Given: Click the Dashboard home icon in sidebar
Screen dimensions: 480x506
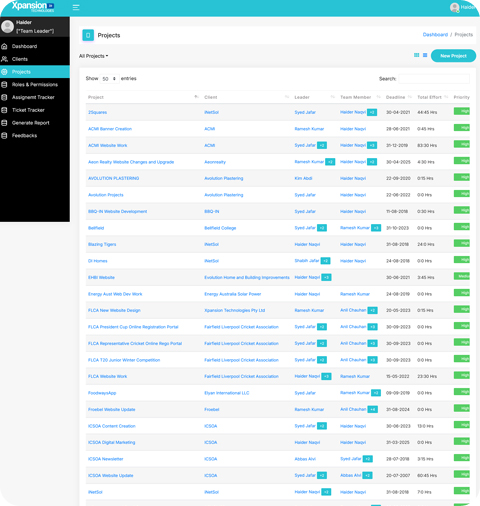Looking at the screenshot, I should (x=4, y=46).
